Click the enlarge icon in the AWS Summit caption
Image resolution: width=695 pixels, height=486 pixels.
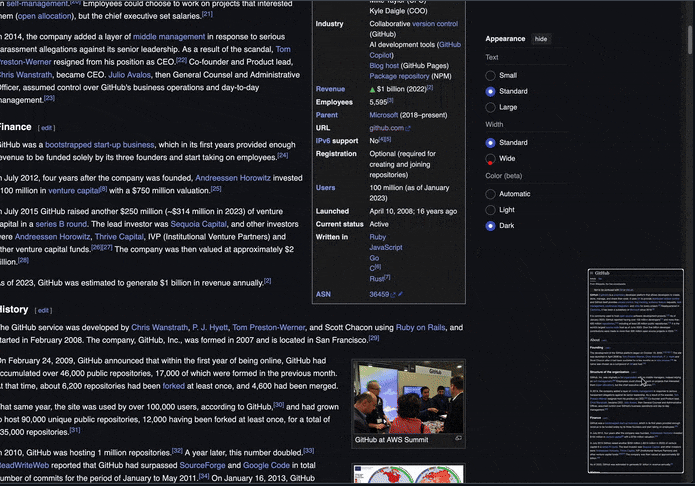(x=458, y=439)
